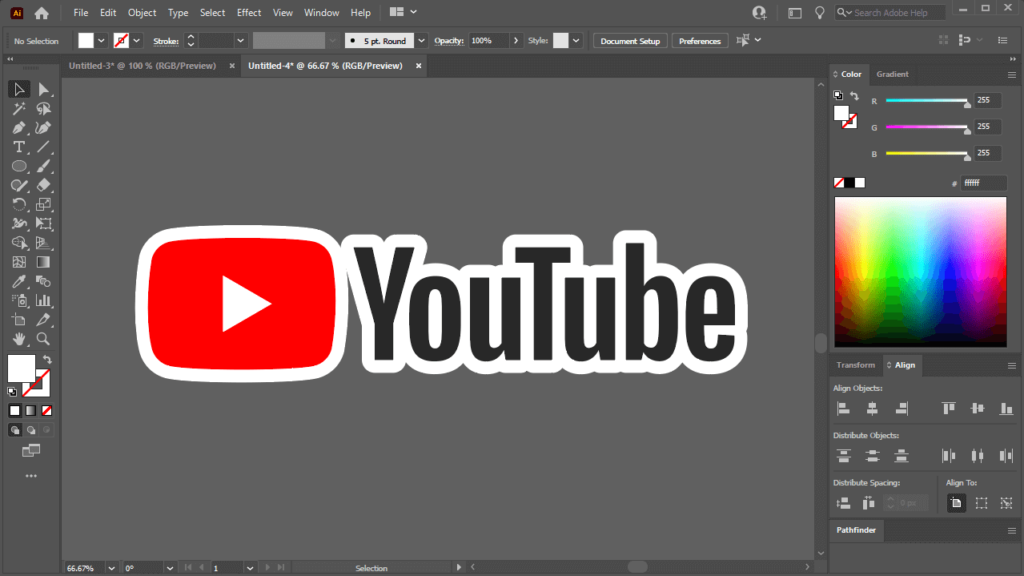
Task: Click Horizontal Align Center in Align panel
Action: 871,408
